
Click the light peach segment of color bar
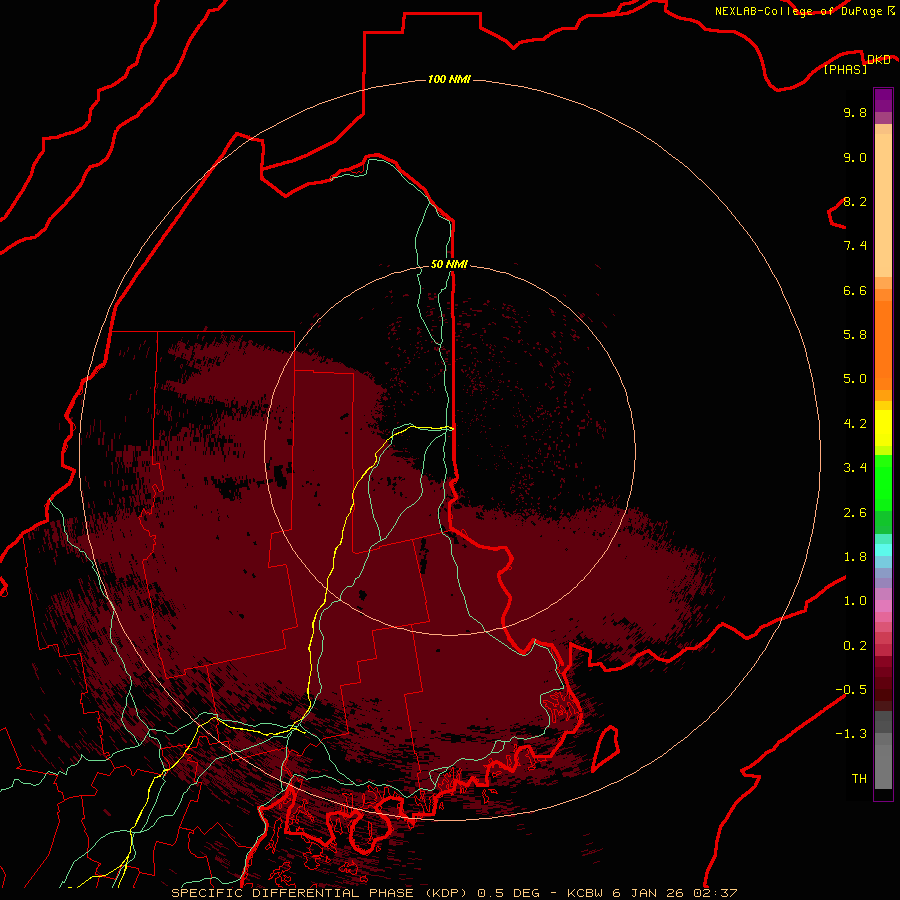point(883,205)
